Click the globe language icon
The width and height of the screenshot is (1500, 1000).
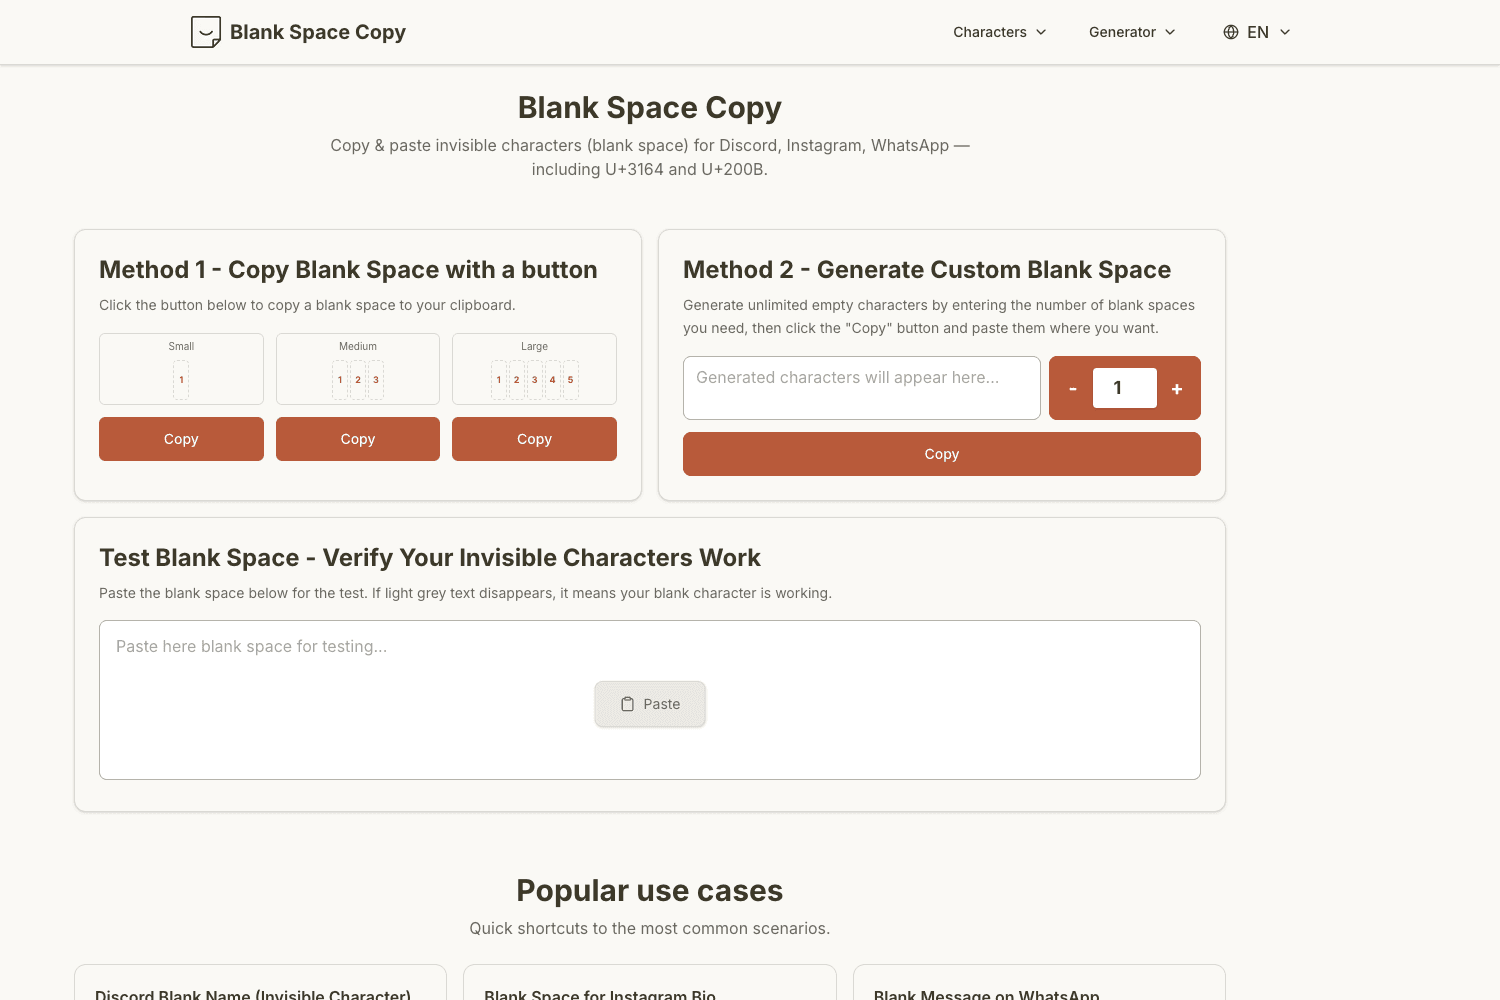pyautogui.click(x=1231, y=32)
